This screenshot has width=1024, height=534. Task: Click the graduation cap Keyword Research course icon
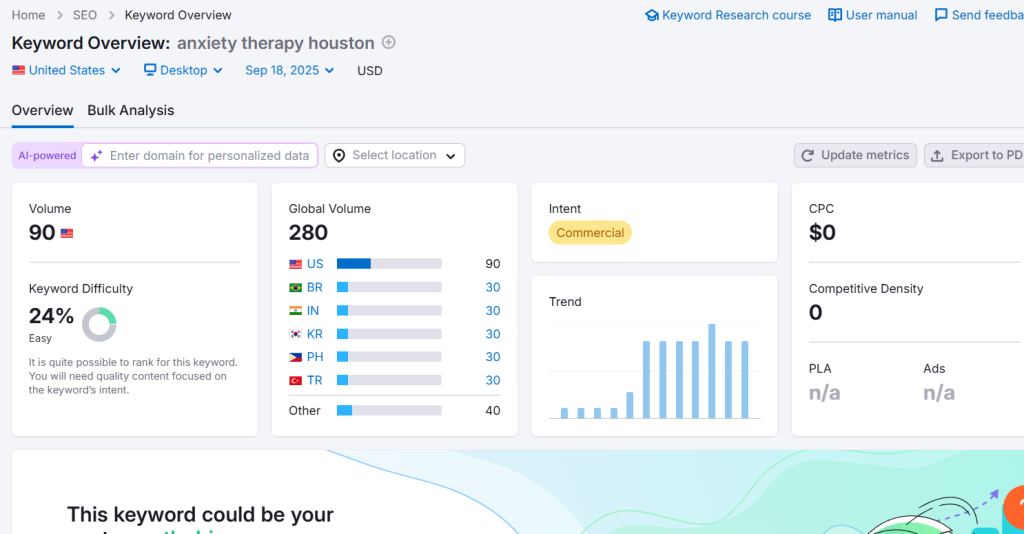pos(652,15)
